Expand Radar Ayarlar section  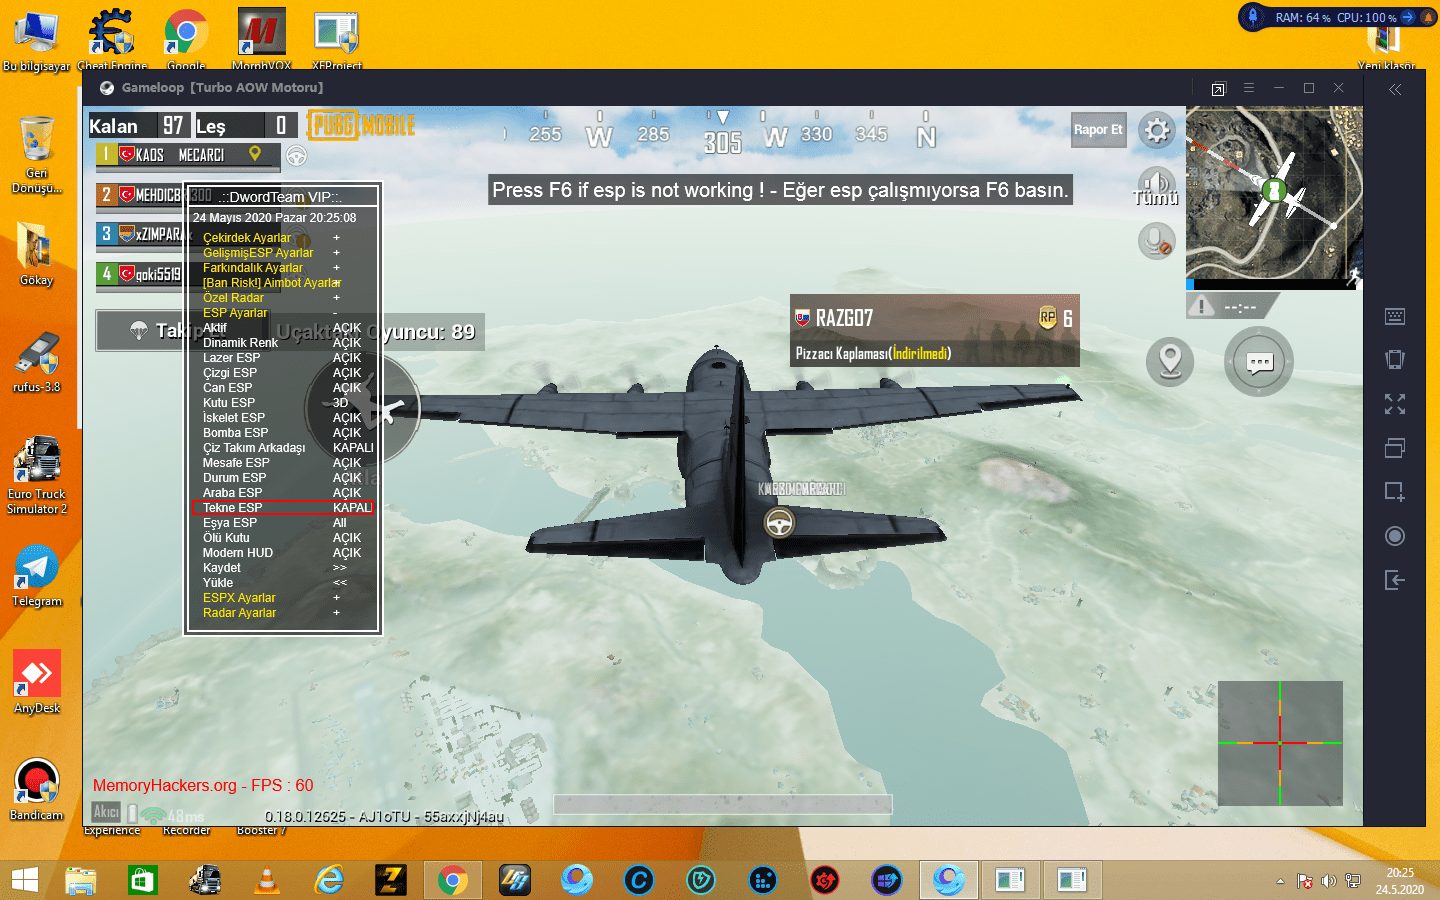coord(283,613)
